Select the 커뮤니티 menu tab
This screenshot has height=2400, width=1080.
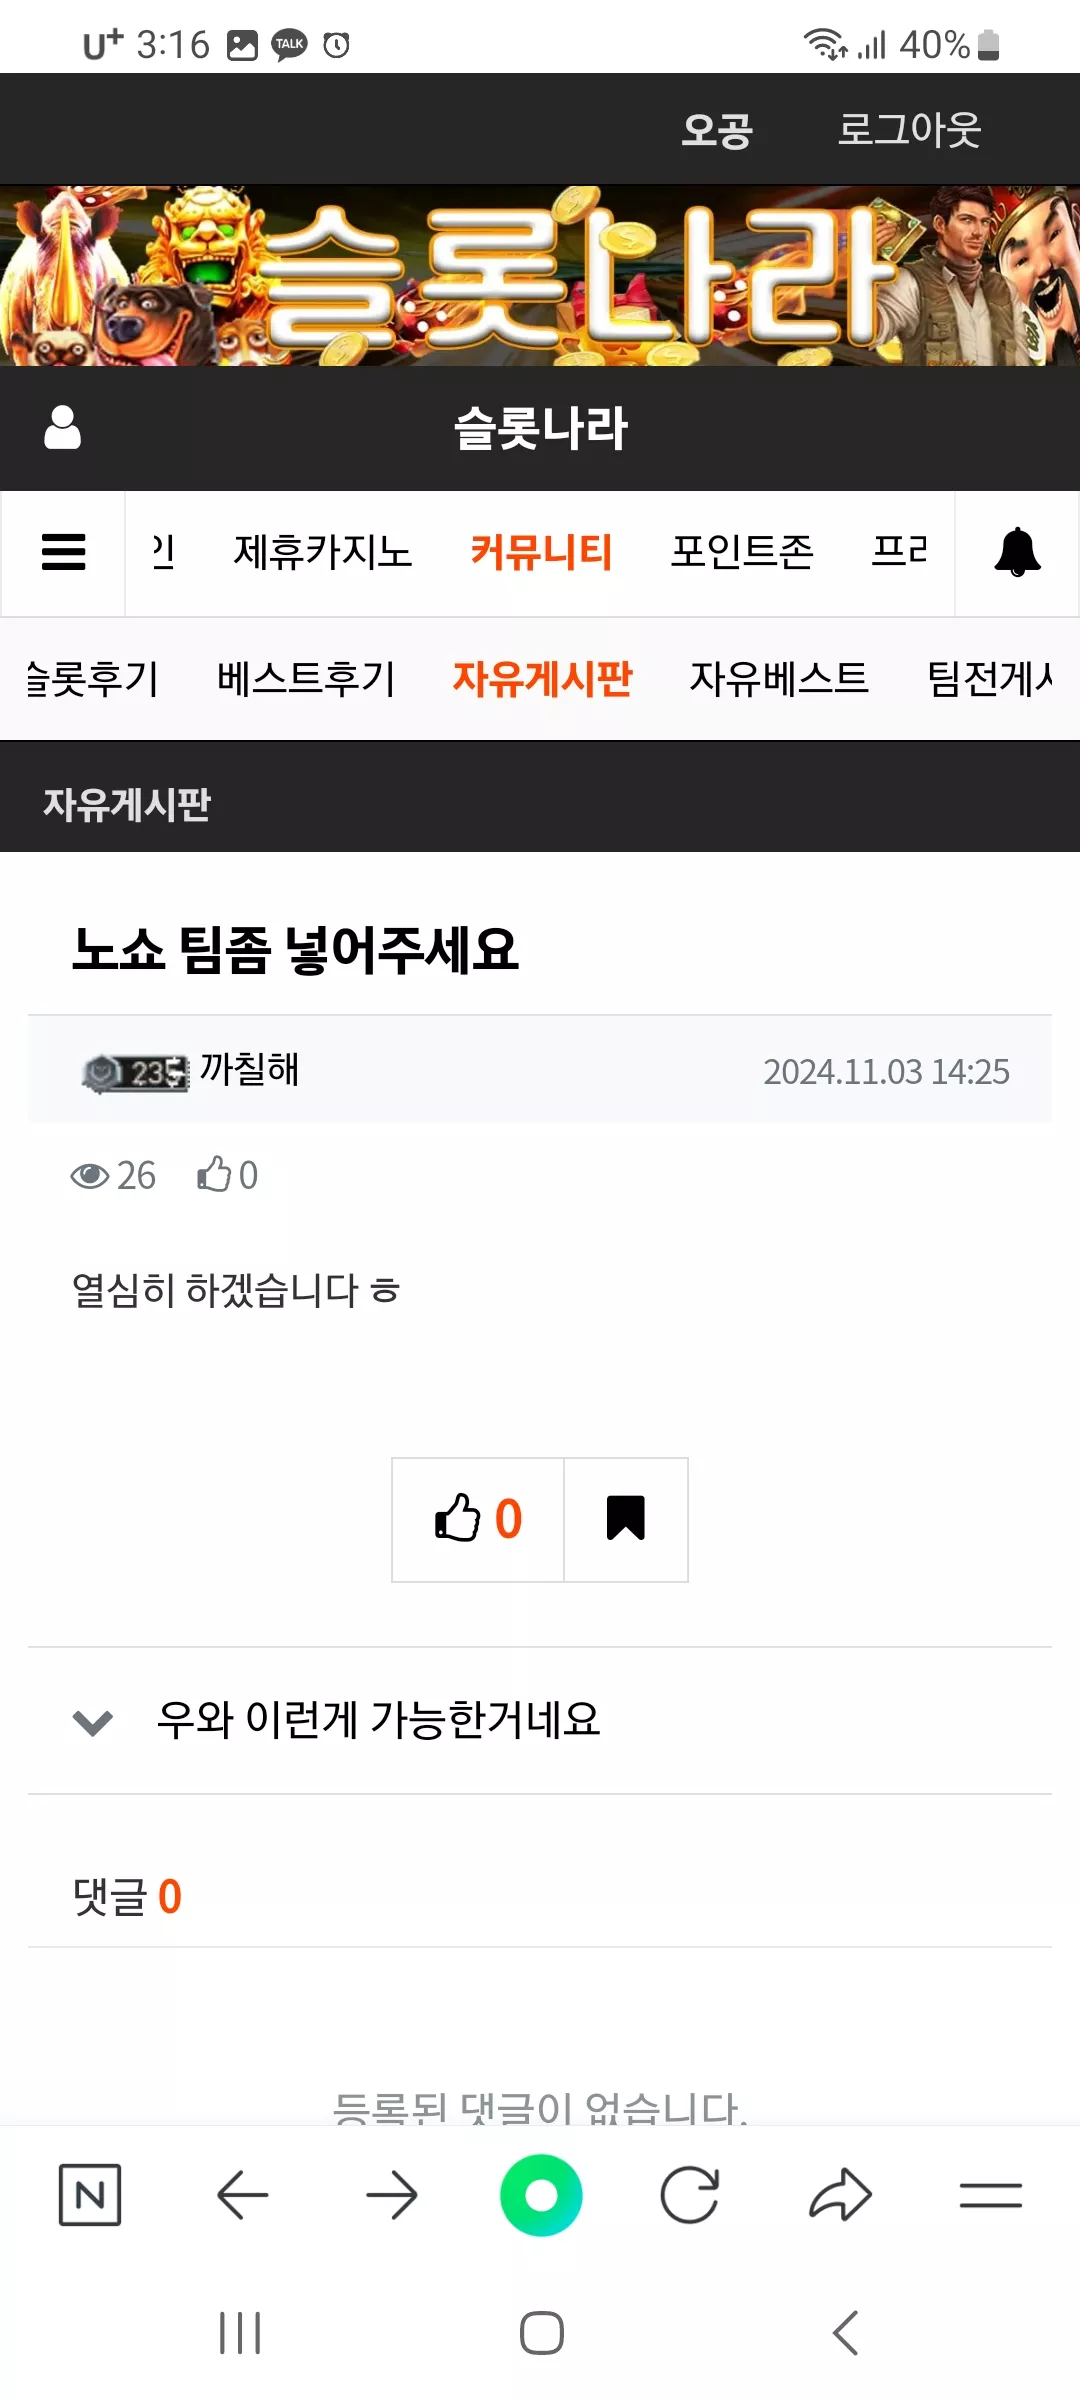541,552
